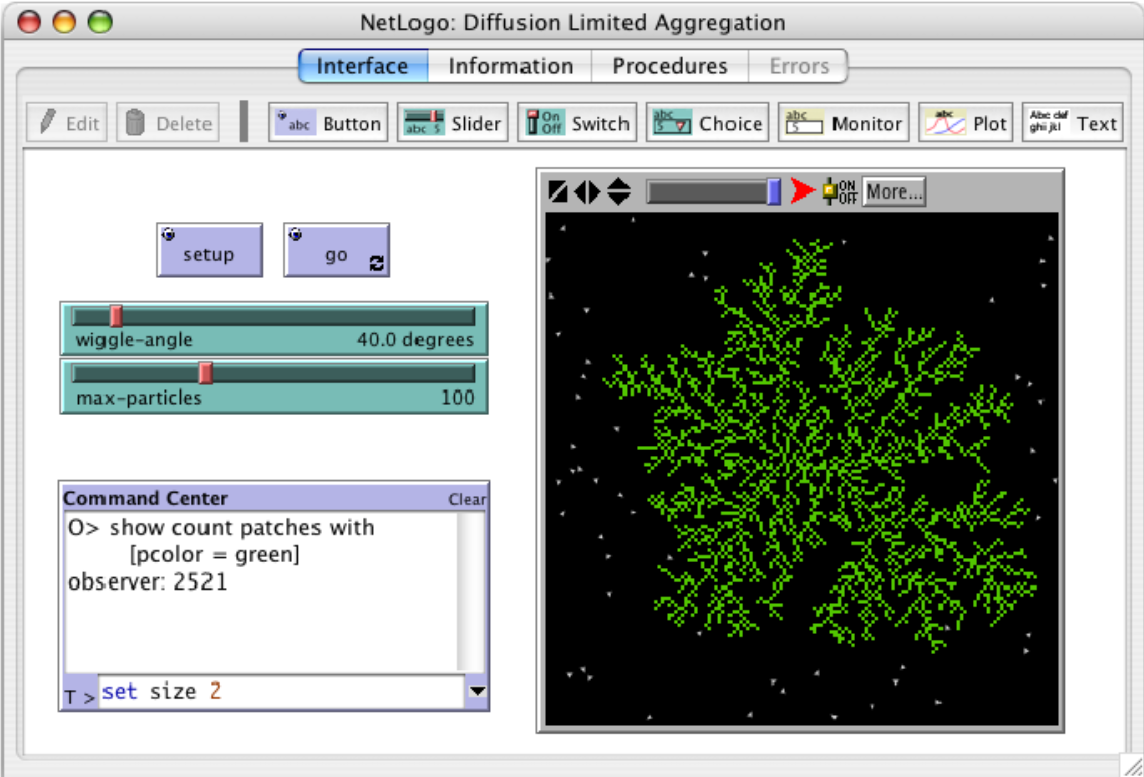Add a Text note widget from toolbar
Image resolution: width=1144 pixels, height=777 pixels.
1072,124
